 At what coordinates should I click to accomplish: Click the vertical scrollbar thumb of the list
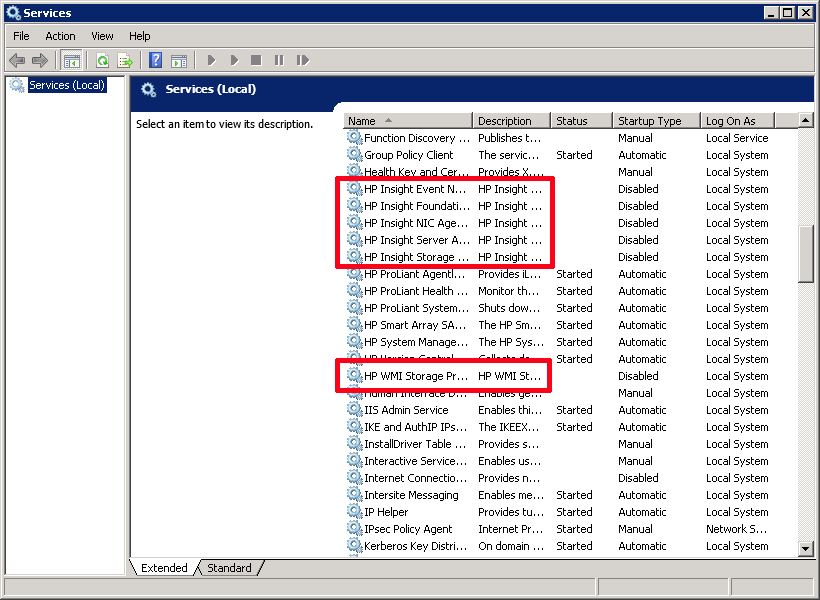(805, 254)
